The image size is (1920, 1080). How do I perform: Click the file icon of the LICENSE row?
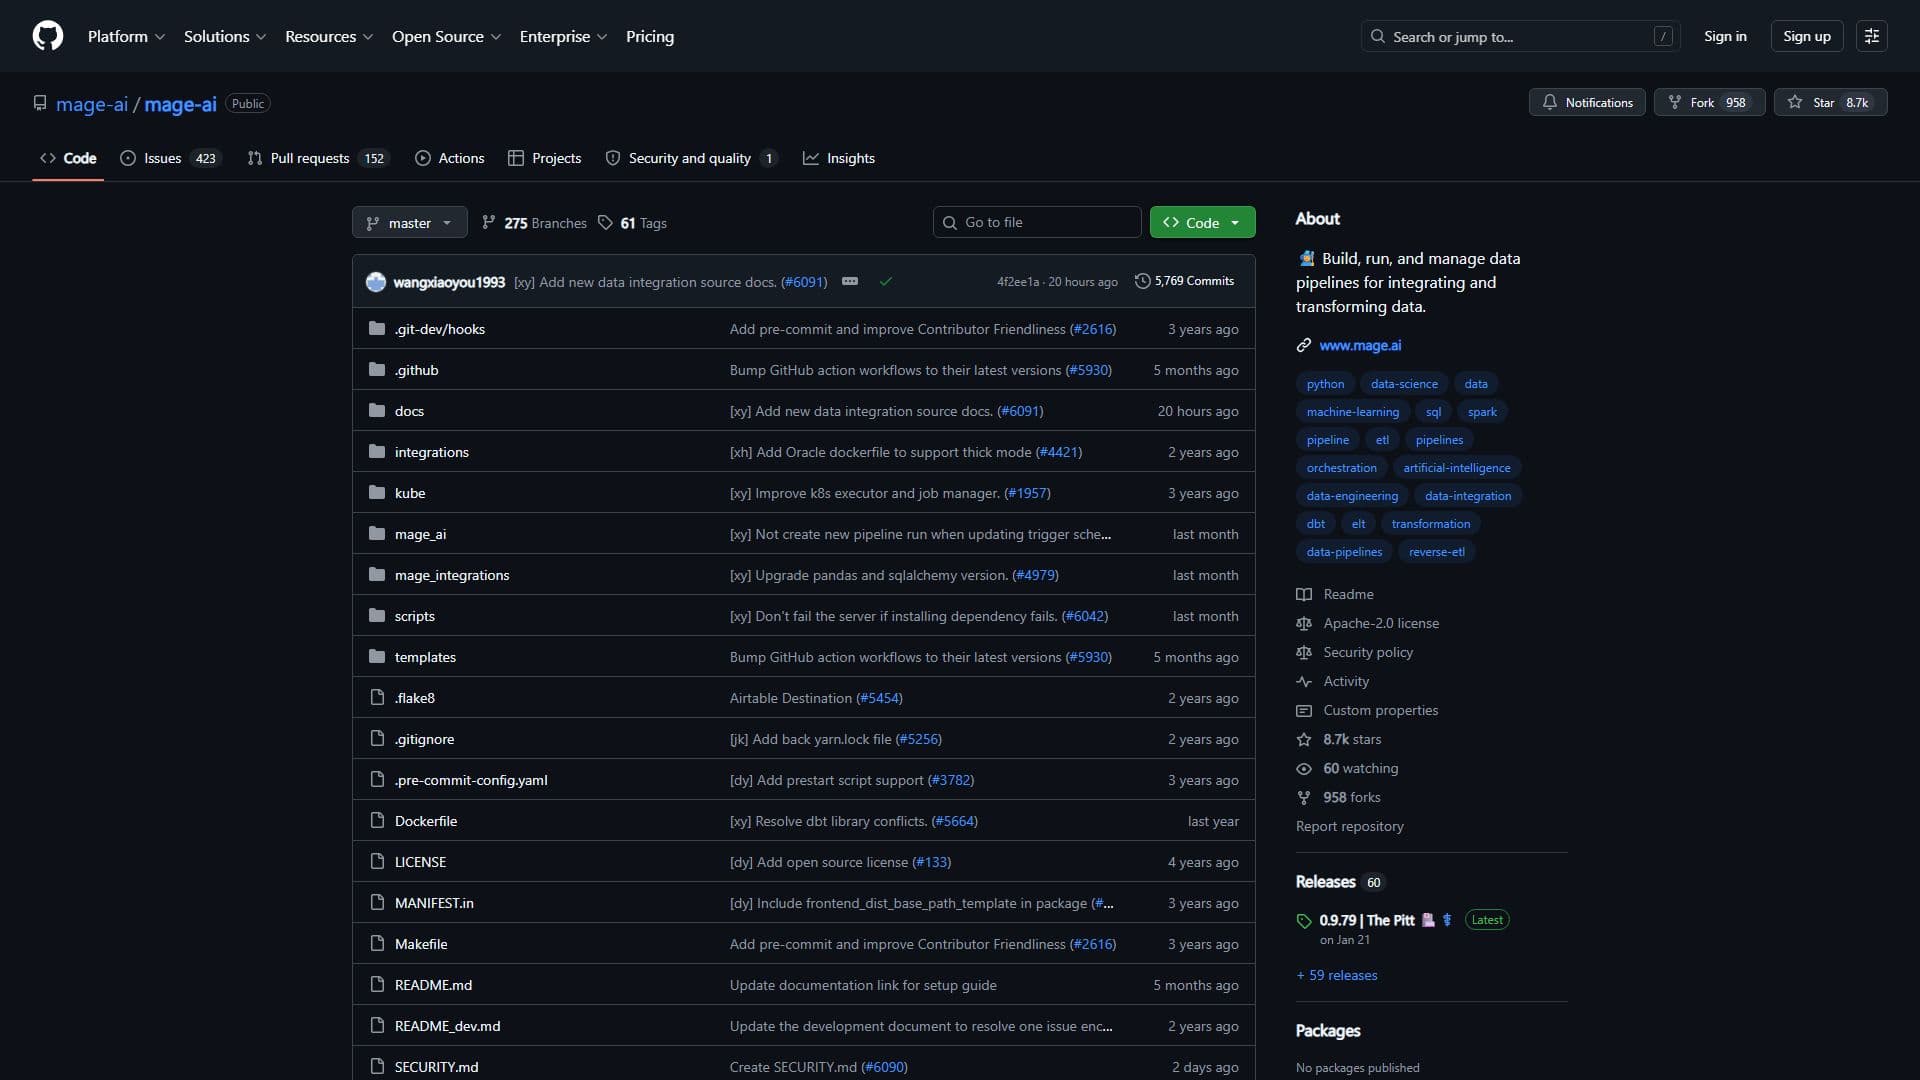pyautogui.click(x=377, y=862)
